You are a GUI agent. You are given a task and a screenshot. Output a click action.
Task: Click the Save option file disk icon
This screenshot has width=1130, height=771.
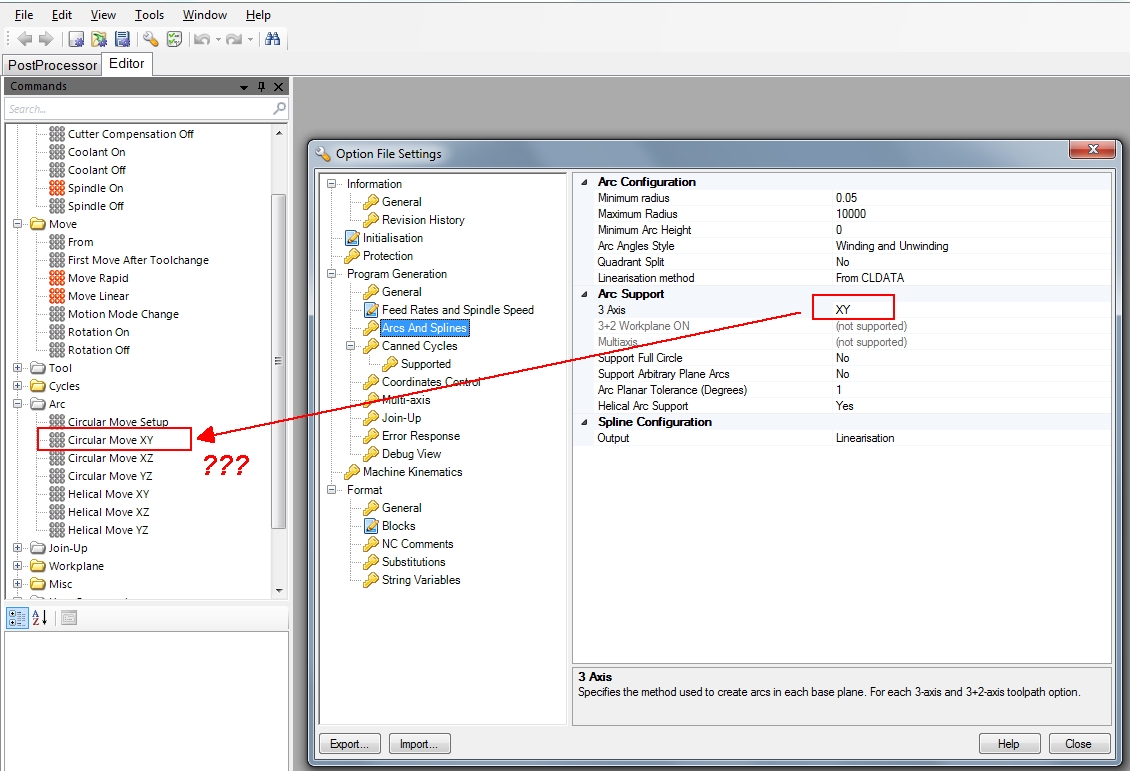tap(123, 39)
